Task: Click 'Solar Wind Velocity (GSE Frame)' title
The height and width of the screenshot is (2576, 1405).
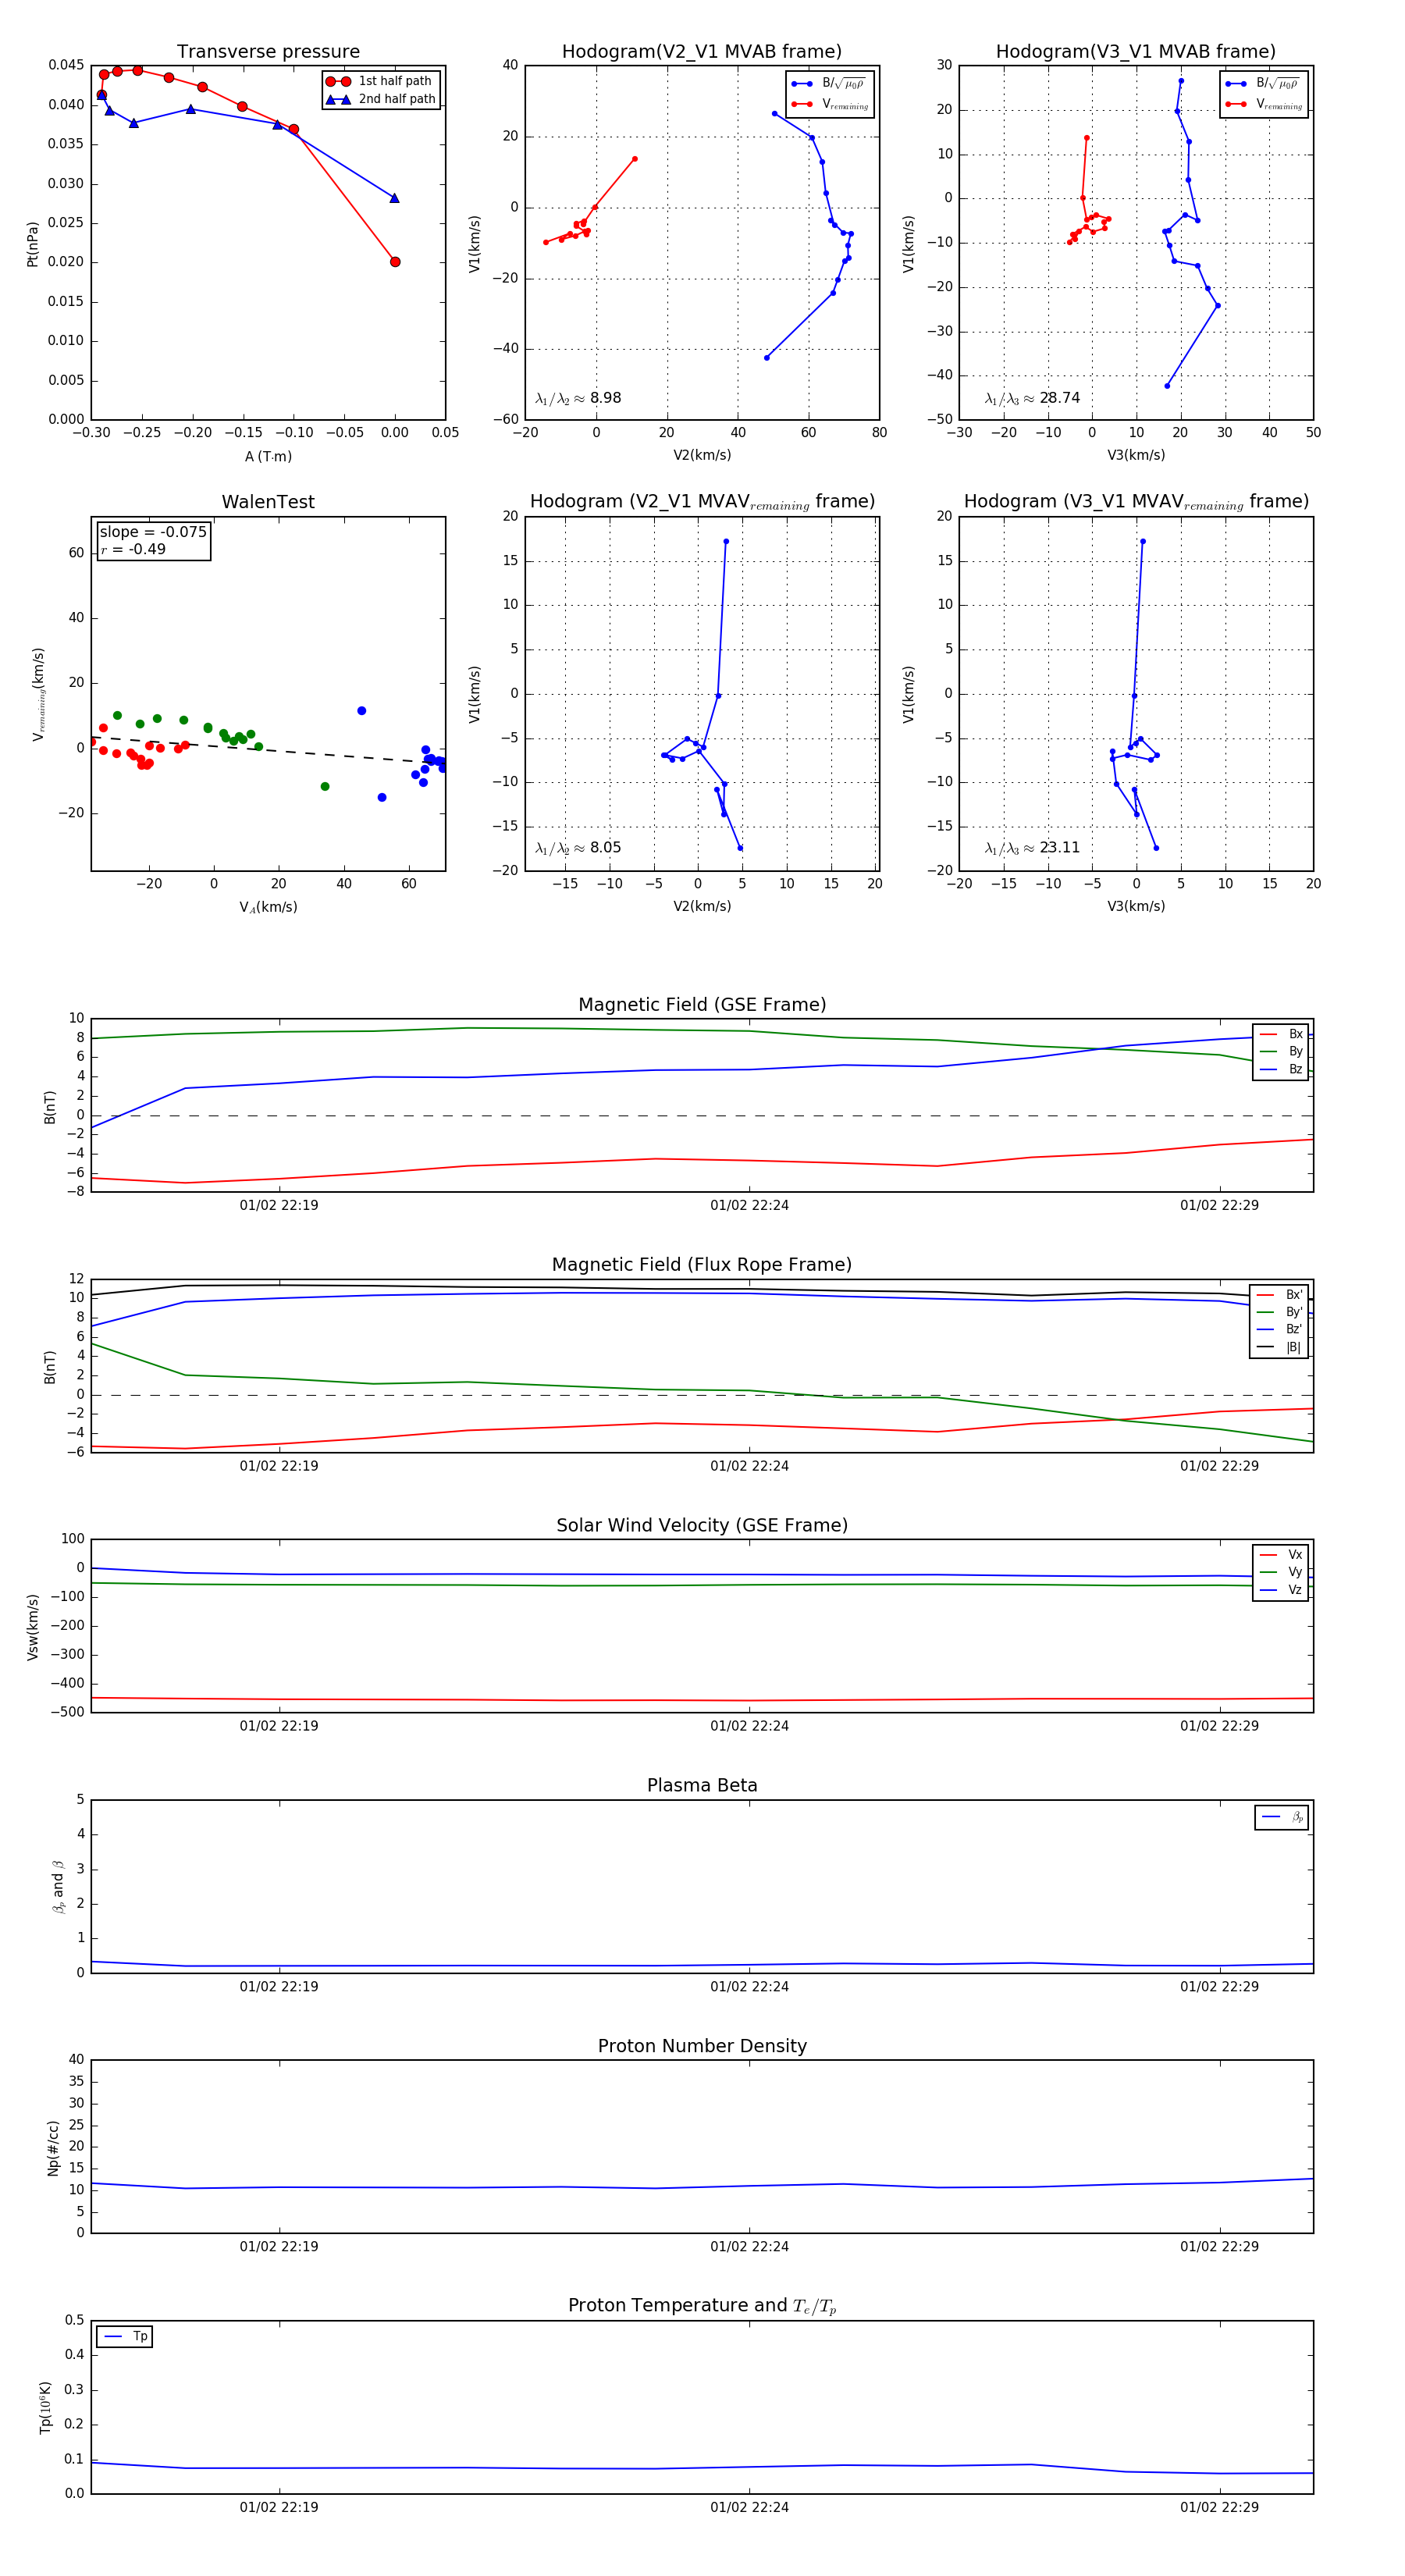Action: pos(702,1526)
